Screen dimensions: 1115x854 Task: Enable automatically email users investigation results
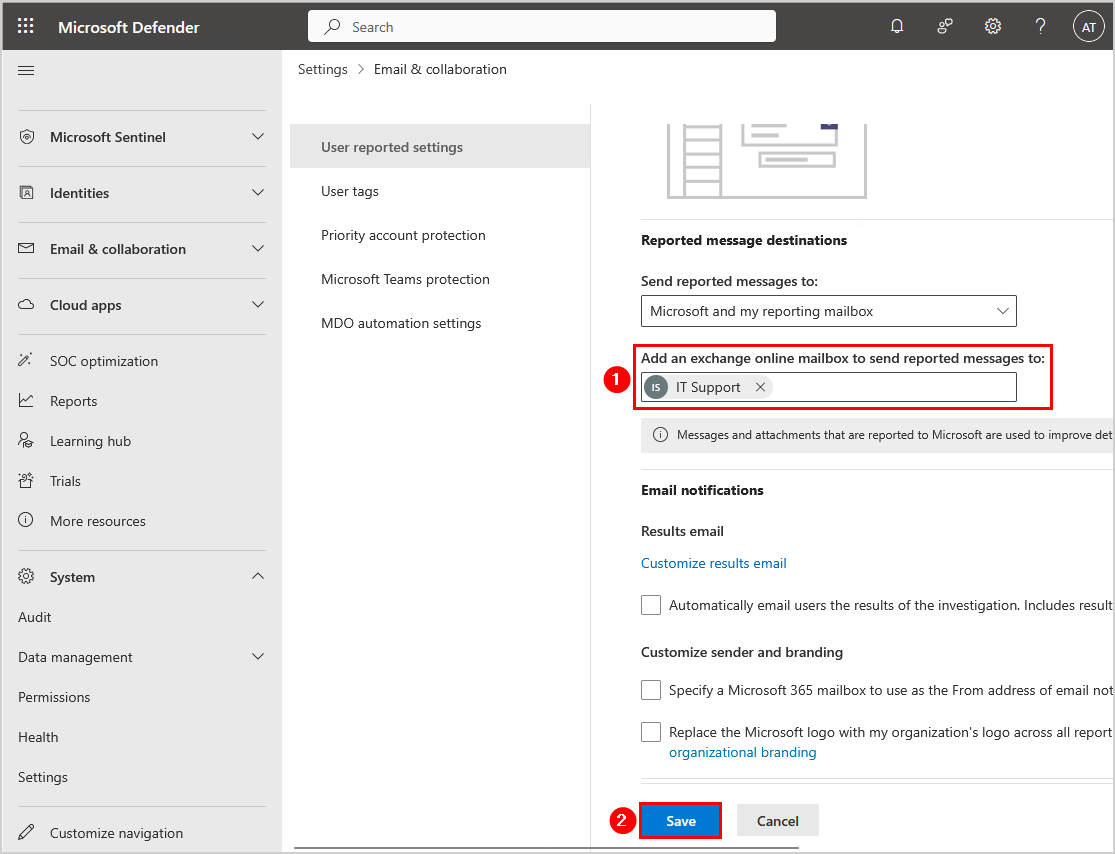[651, 605]
